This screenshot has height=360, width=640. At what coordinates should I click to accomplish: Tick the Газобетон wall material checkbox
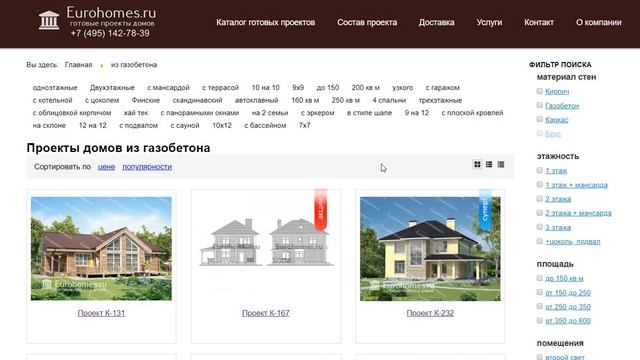click(540, 105)
